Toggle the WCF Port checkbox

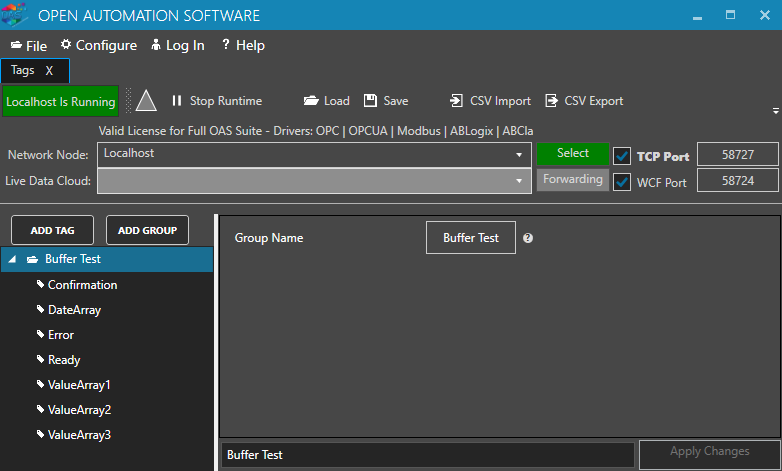[622, 182]
